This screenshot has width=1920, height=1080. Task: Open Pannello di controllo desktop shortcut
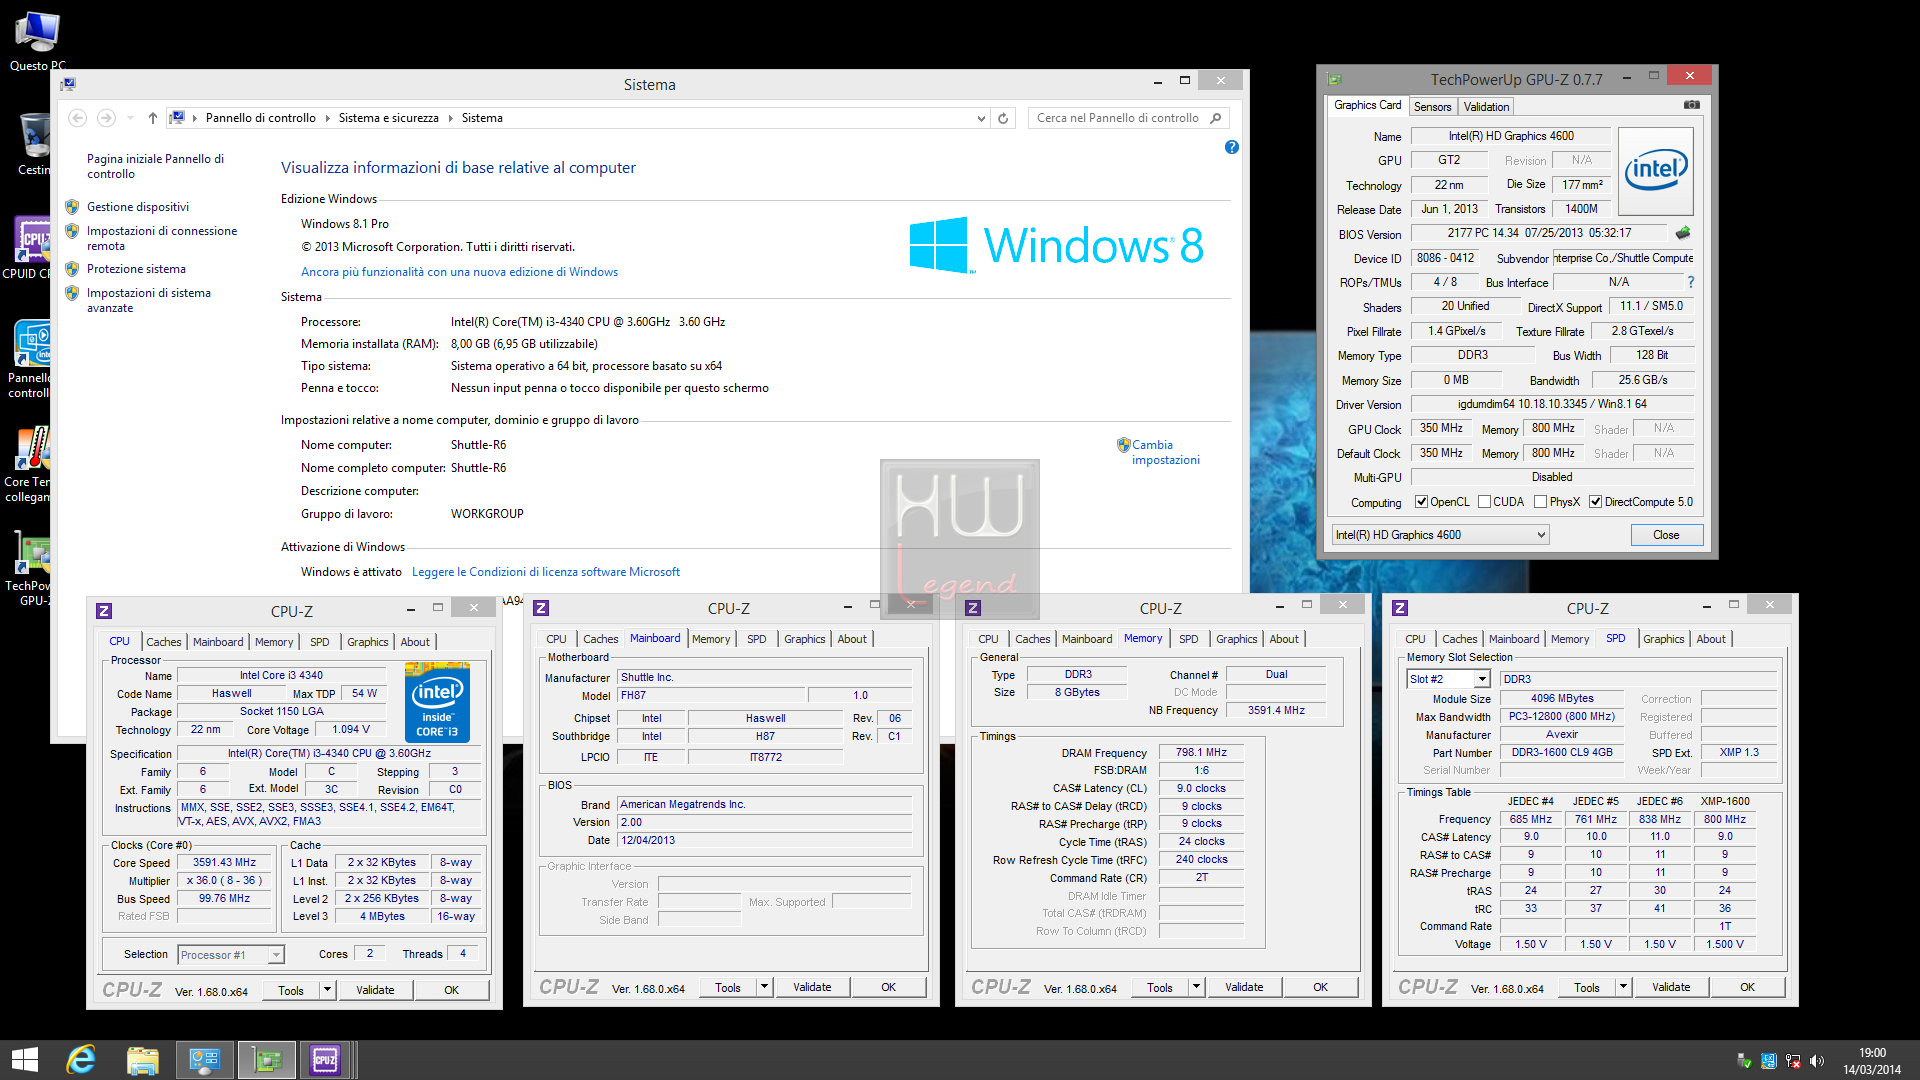point(30,359)
